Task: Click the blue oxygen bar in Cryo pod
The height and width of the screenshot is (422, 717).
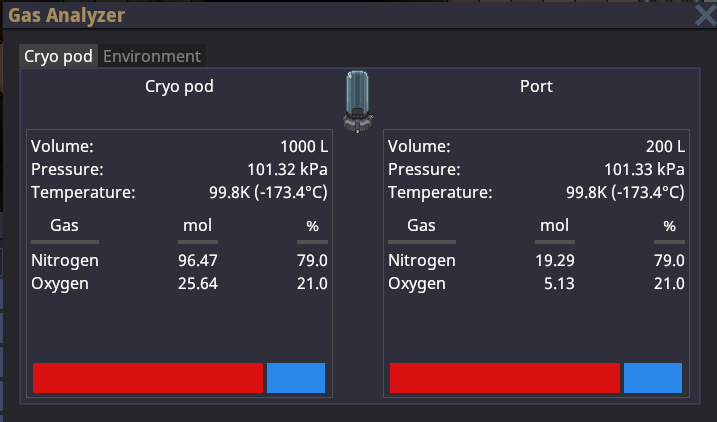Action: point(296,378)
